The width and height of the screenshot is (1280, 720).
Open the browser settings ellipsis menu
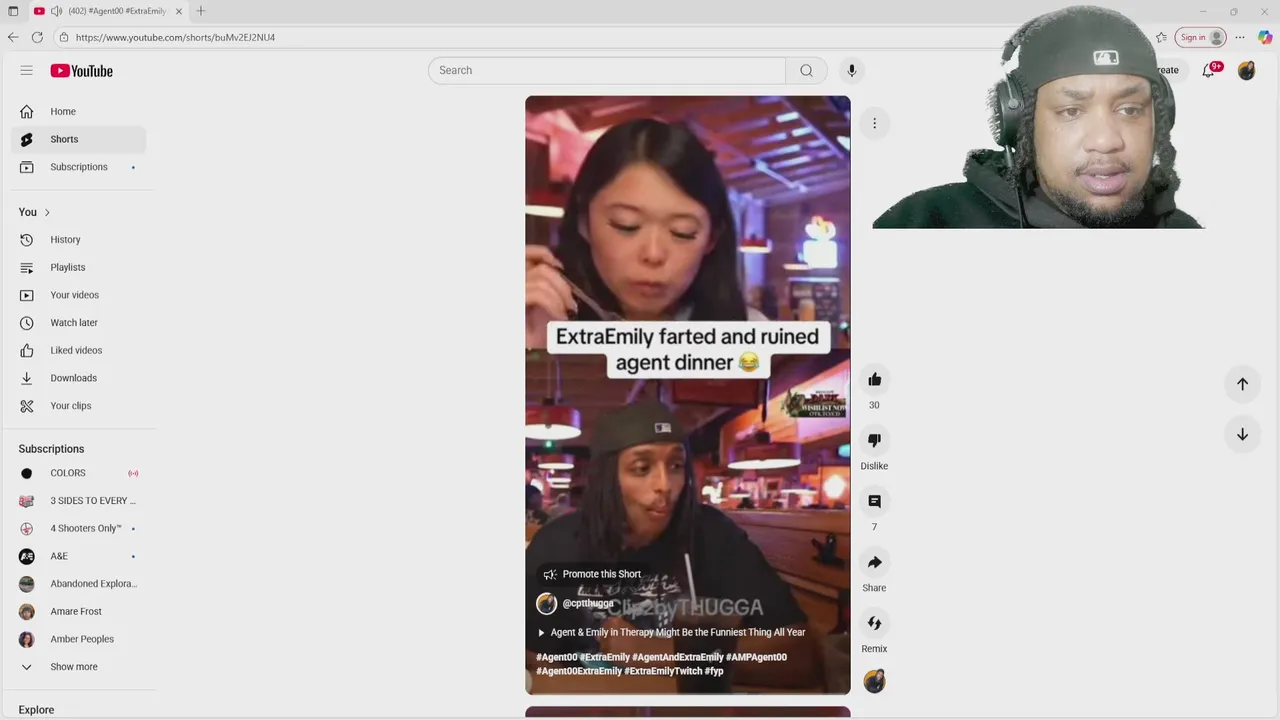pyautogui.click(x=1240, y=37)
